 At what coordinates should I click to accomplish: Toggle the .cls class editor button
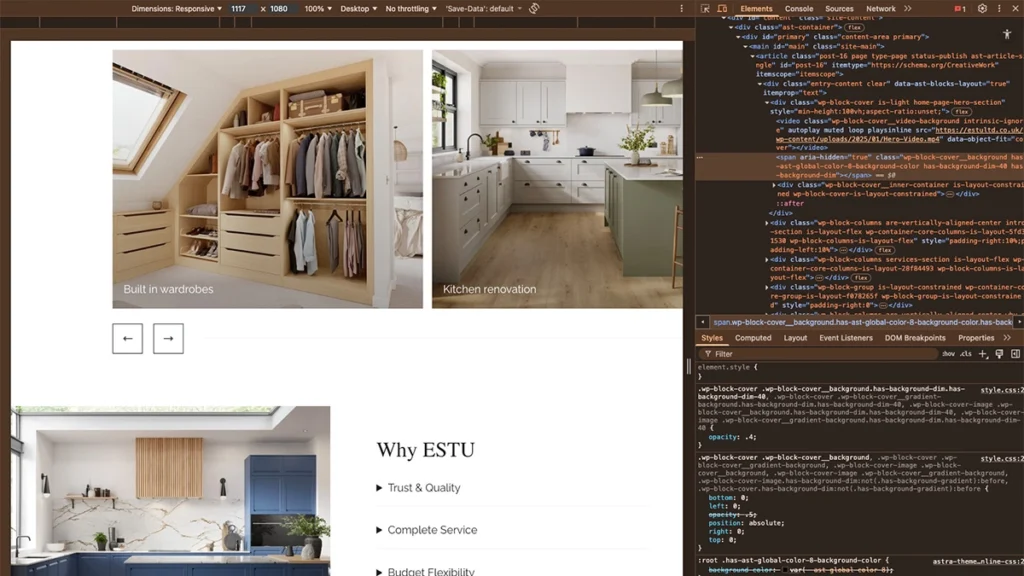point(966,354)
